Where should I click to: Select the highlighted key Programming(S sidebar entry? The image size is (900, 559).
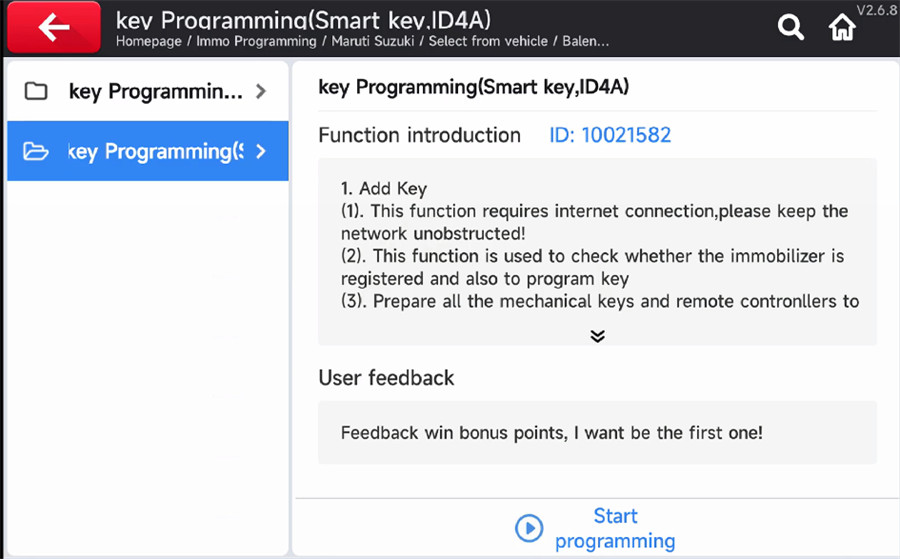[x=148, y=151]
